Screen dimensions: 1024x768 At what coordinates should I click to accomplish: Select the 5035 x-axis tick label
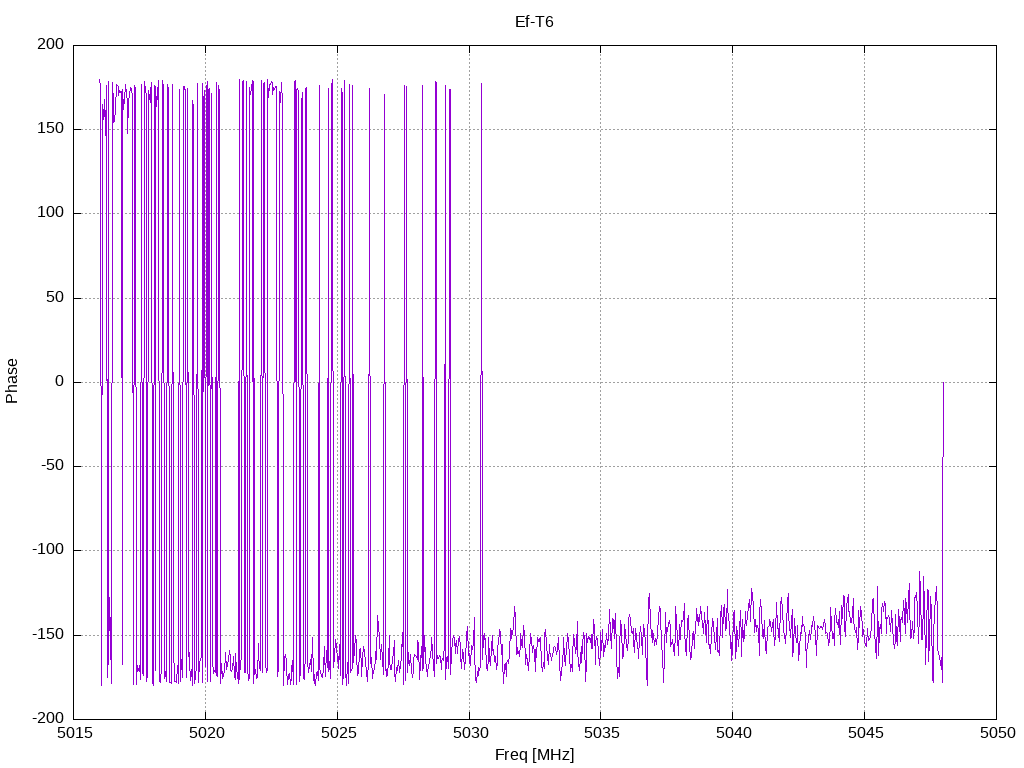[x=600, y=733]
